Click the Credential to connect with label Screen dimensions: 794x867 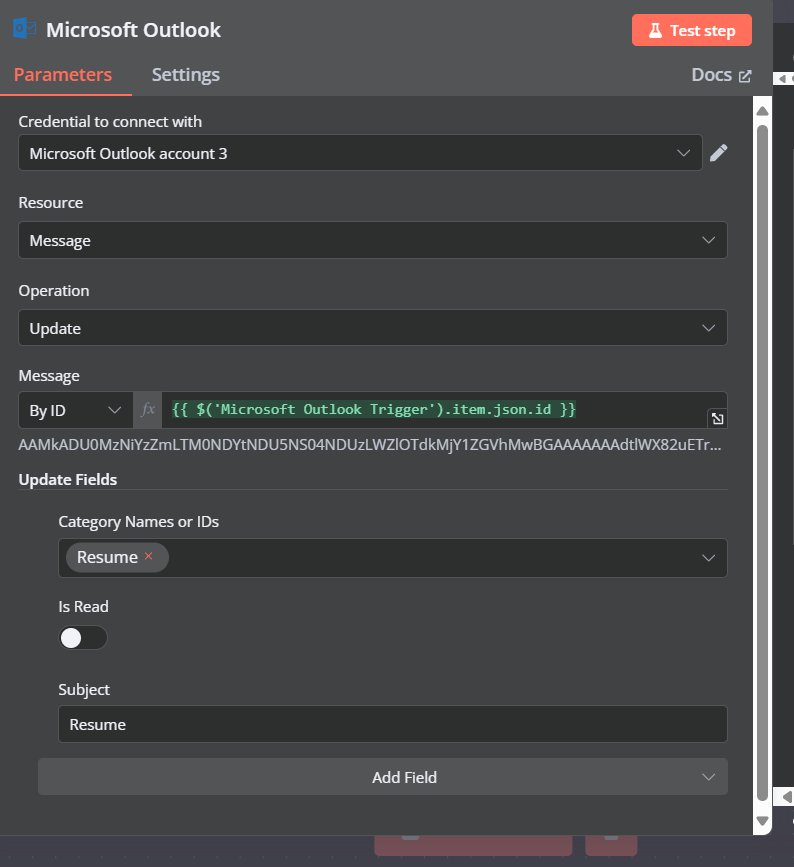point(110,121)
